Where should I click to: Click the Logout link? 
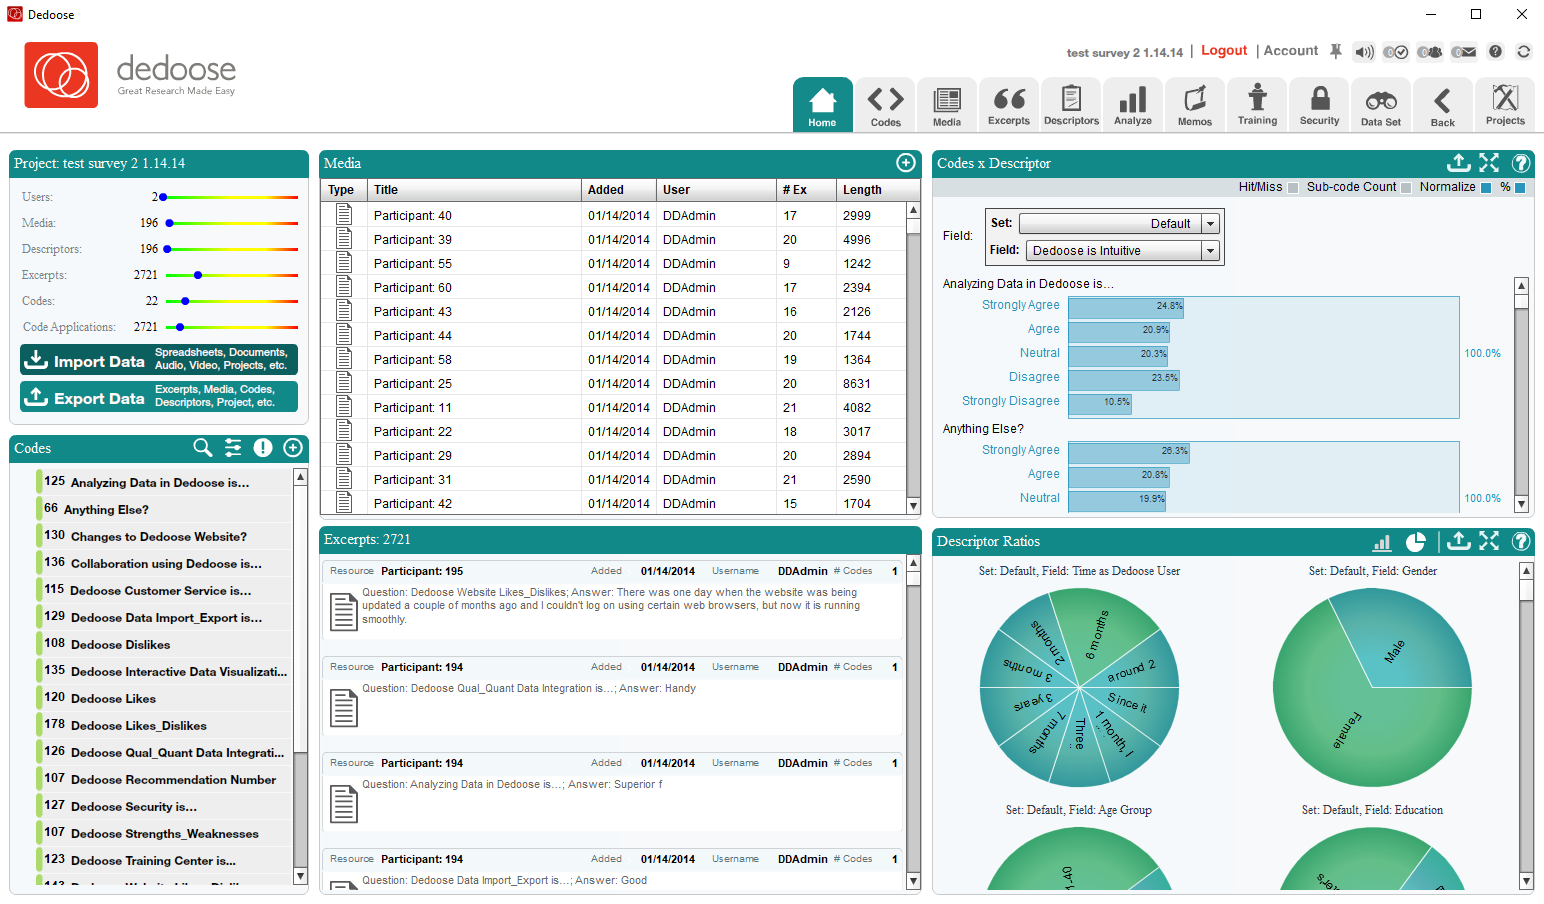[x=1224, y=51]
